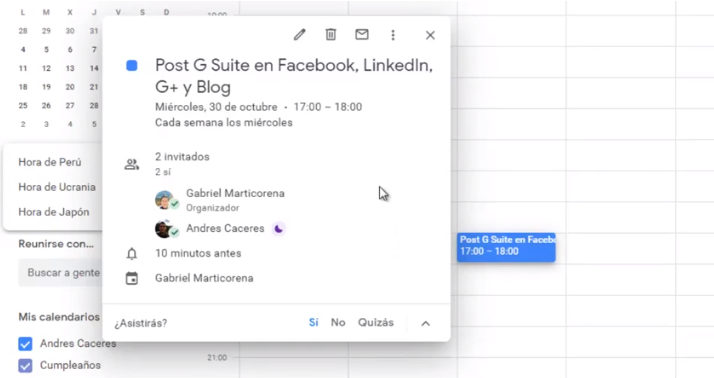Select Hora de Japón time zone

tap(54, 212)
